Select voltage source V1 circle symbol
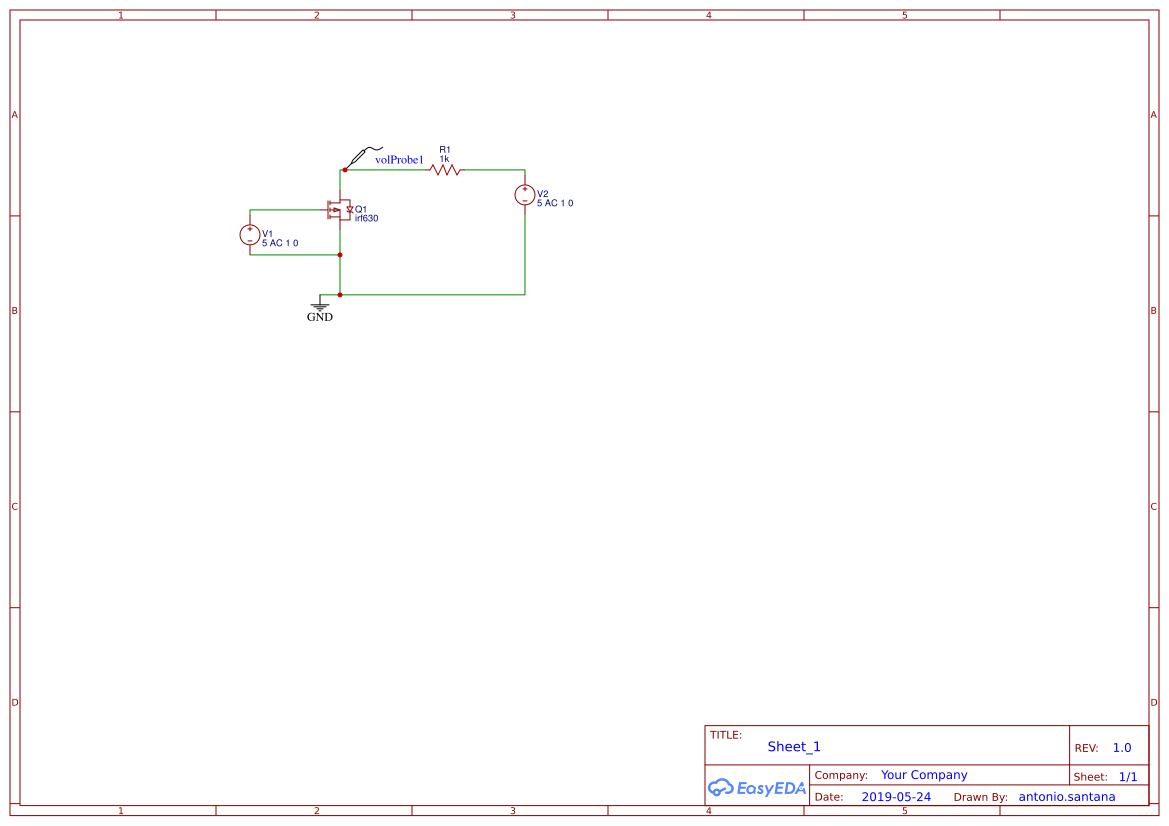The height and width of the screenshot is (826, 1169). tap(249, 236)
